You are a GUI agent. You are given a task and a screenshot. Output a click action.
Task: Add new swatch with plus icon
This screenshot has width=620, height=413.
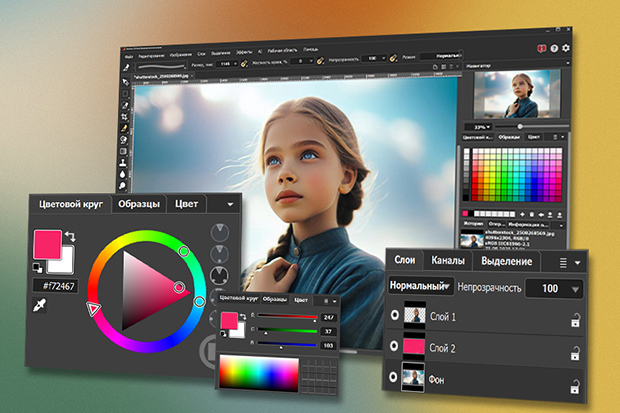click(522, 214)
